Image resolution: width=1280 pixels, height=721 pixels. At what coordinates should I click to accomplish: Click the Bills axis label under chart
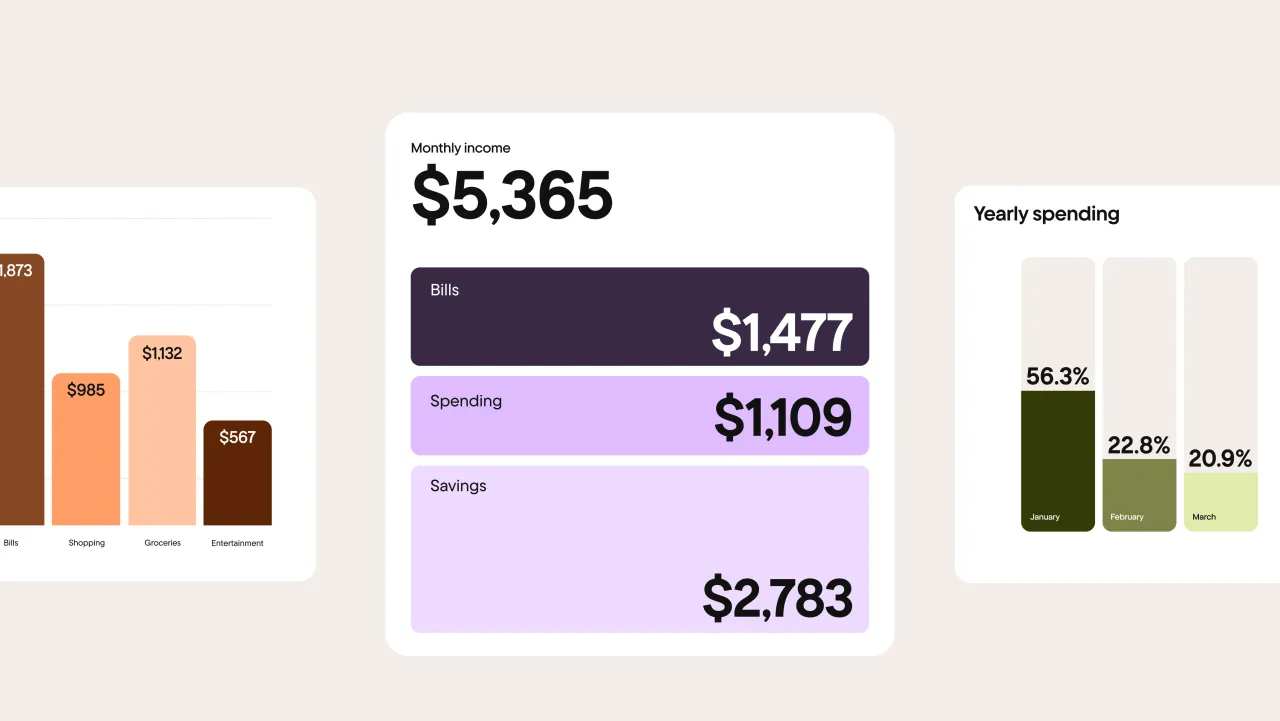[11, 543]
